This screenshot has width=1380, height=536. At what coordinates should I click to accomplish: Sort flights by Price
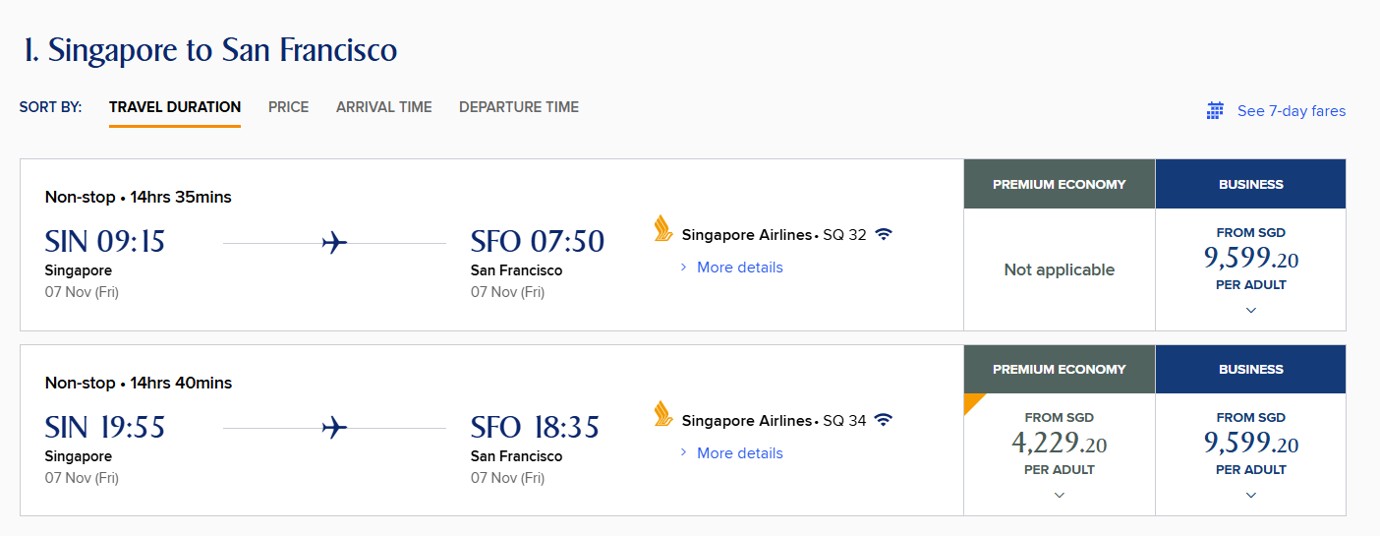288,107
